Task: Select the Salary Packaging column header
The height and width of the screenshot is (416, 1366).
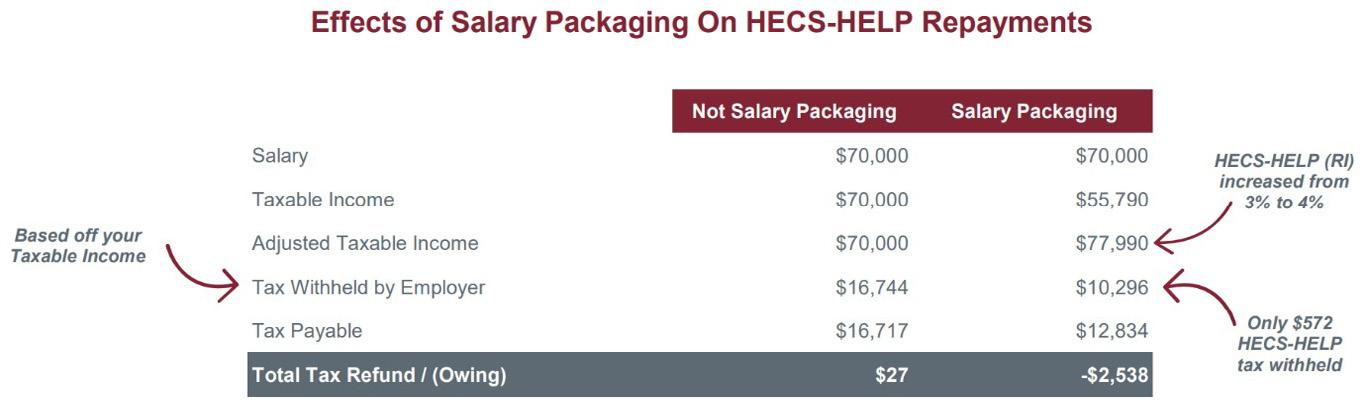Action: pos(1034,111)
